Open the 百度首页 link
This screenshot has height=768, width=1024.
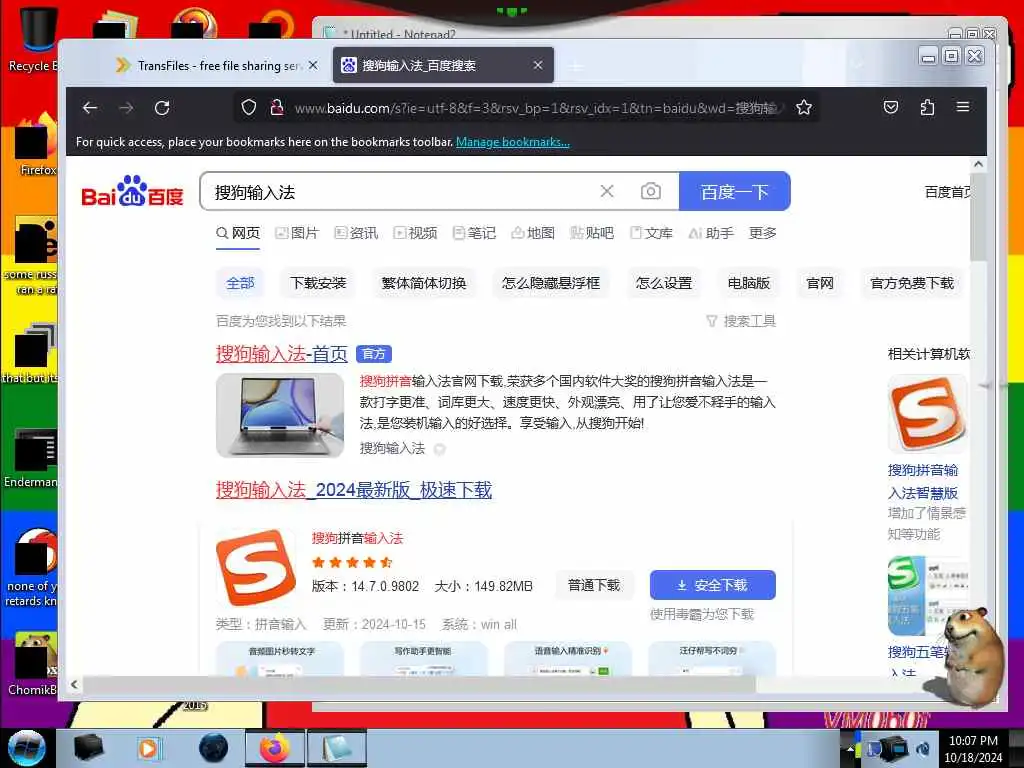pyautogui.click(x=948, y=192)
